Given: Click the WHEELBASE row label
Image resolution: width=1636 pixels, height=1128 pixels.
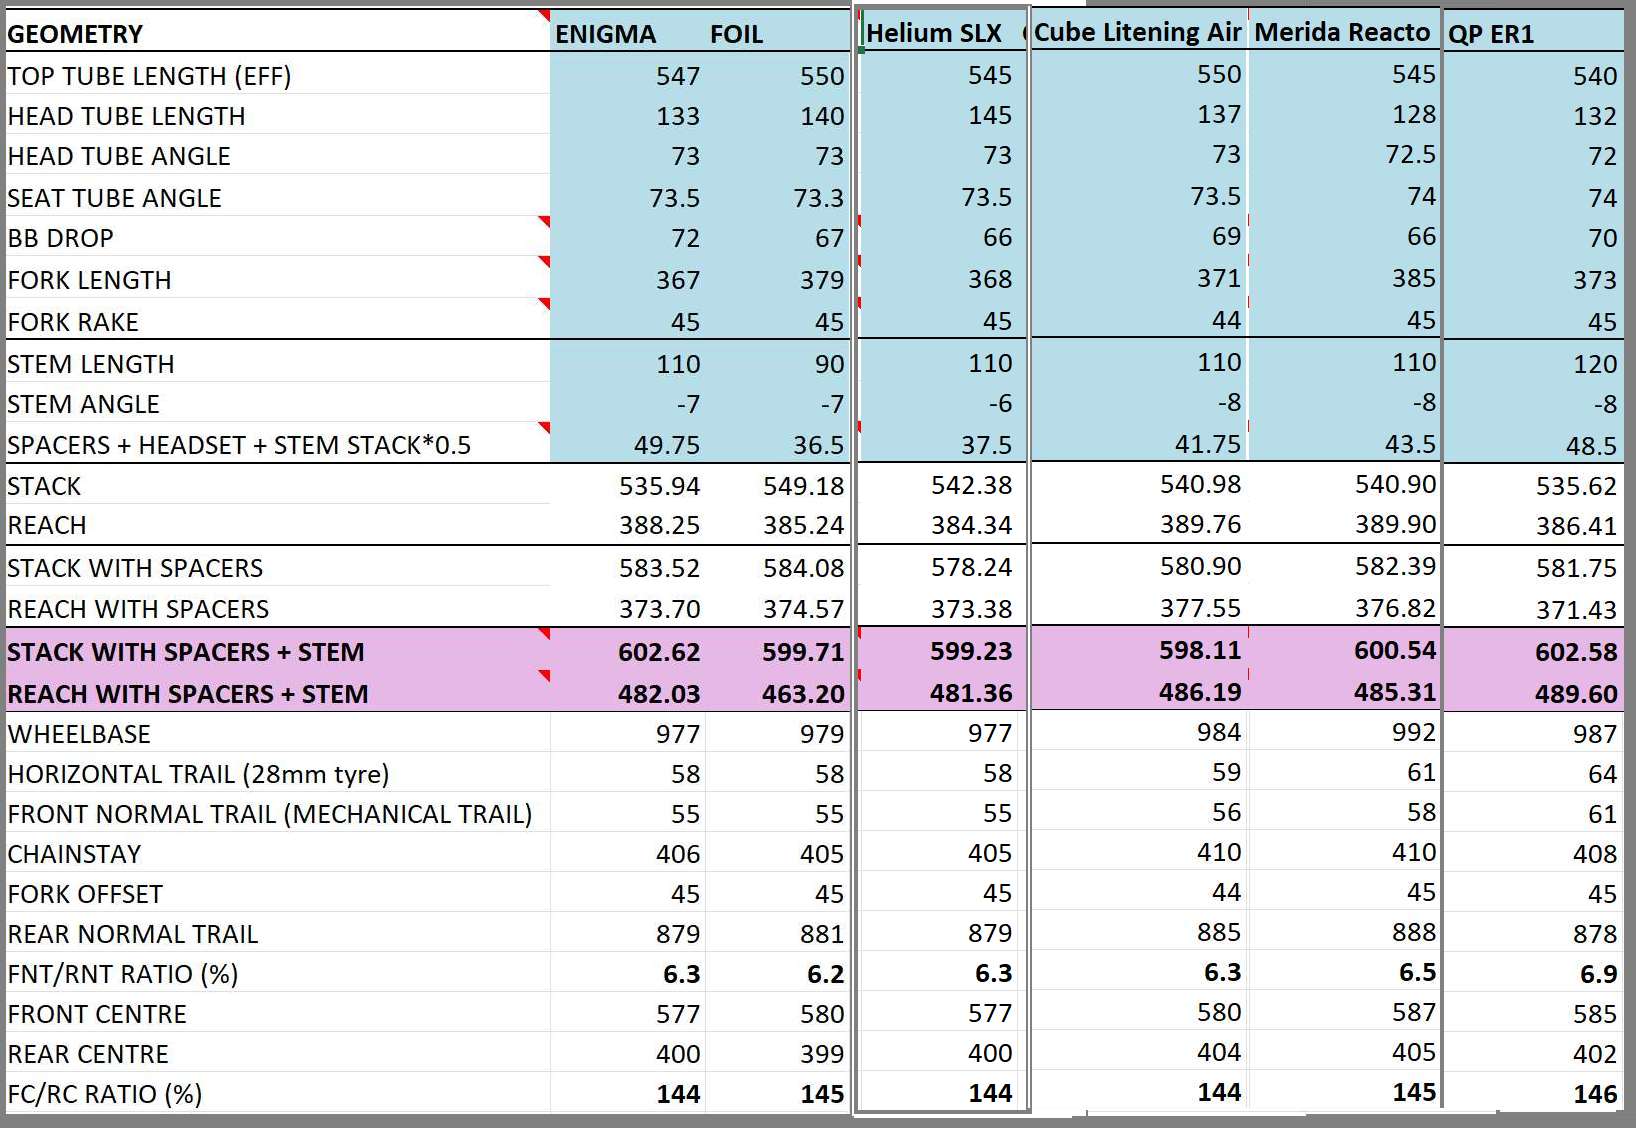Looking at the screenshot, I should click(79, 734).
